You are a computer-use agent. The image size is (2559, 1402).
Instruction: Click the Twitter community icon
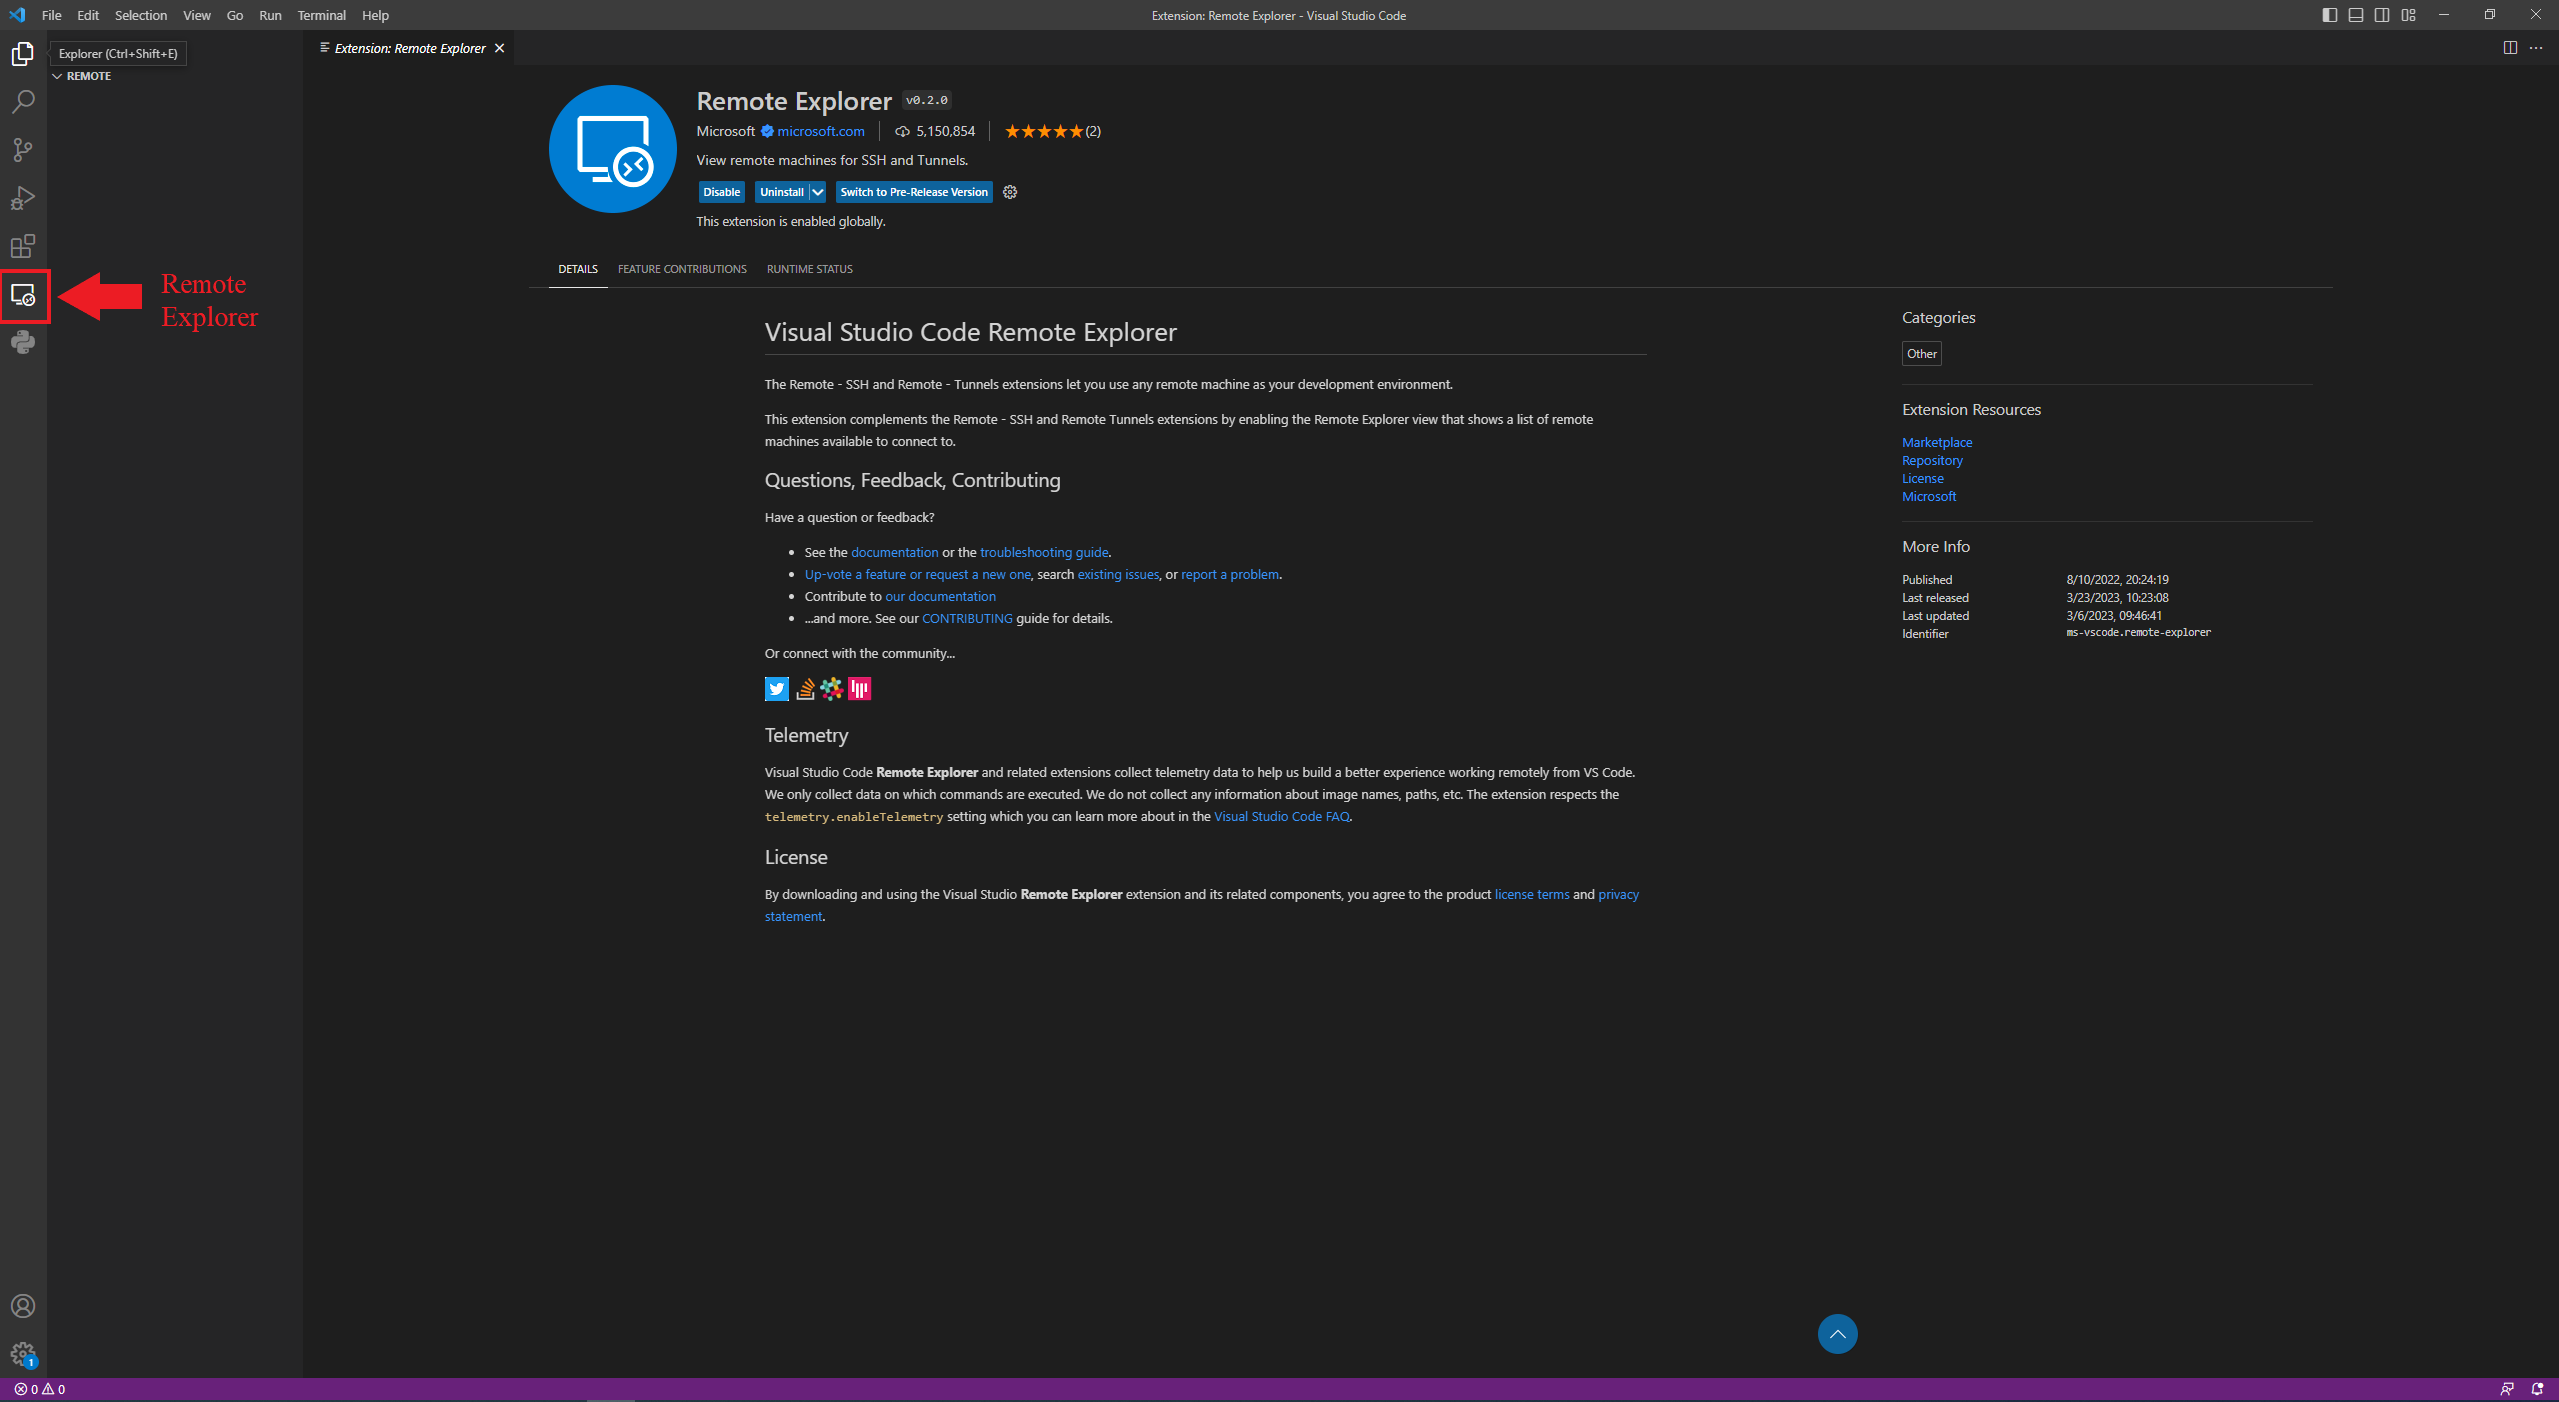[x=776, y=689]
